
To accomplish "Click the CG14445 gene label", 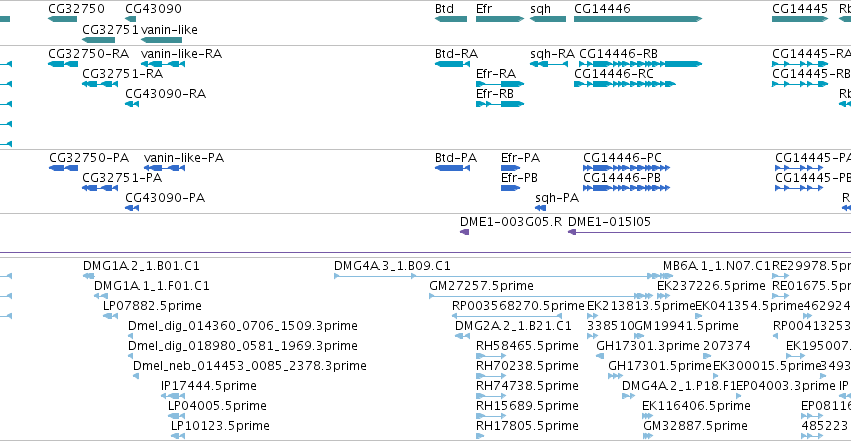I will pyautogui.click(x=800, y=9).
